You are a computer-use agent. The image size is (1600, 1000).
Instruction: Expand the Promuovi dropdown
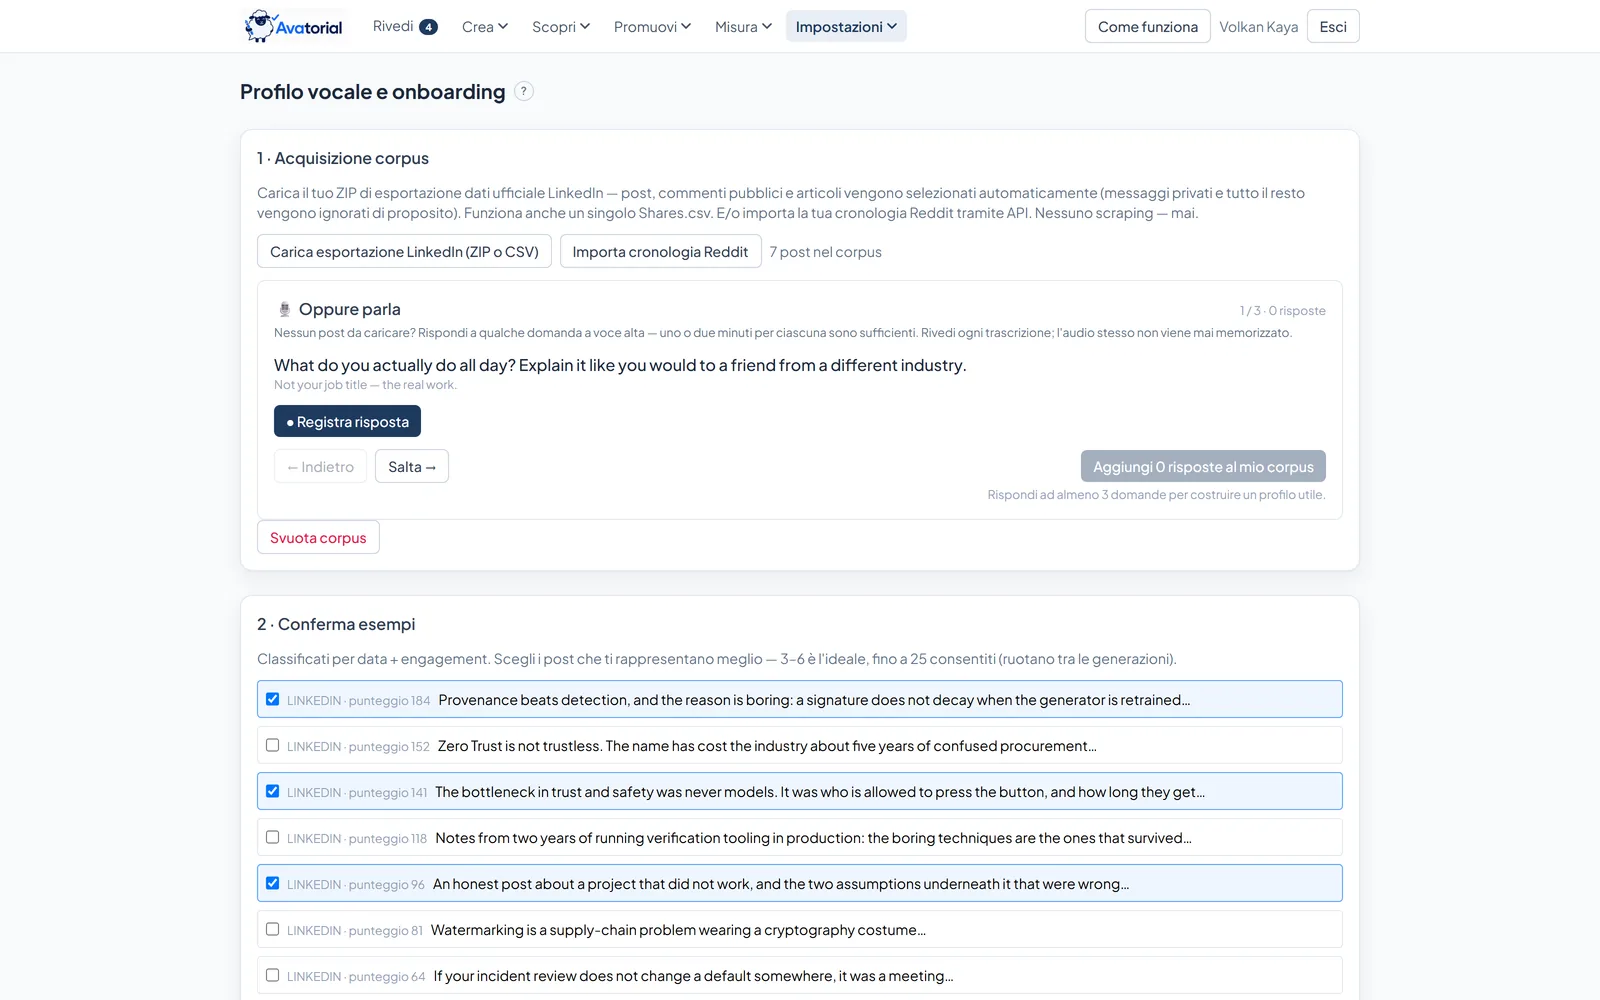652,27
